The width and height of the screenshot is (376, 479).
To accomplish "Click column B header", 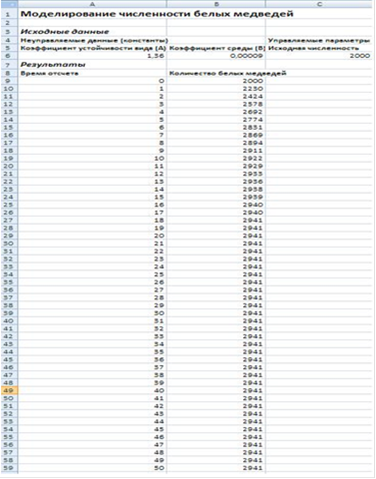I will pos(216,4).
